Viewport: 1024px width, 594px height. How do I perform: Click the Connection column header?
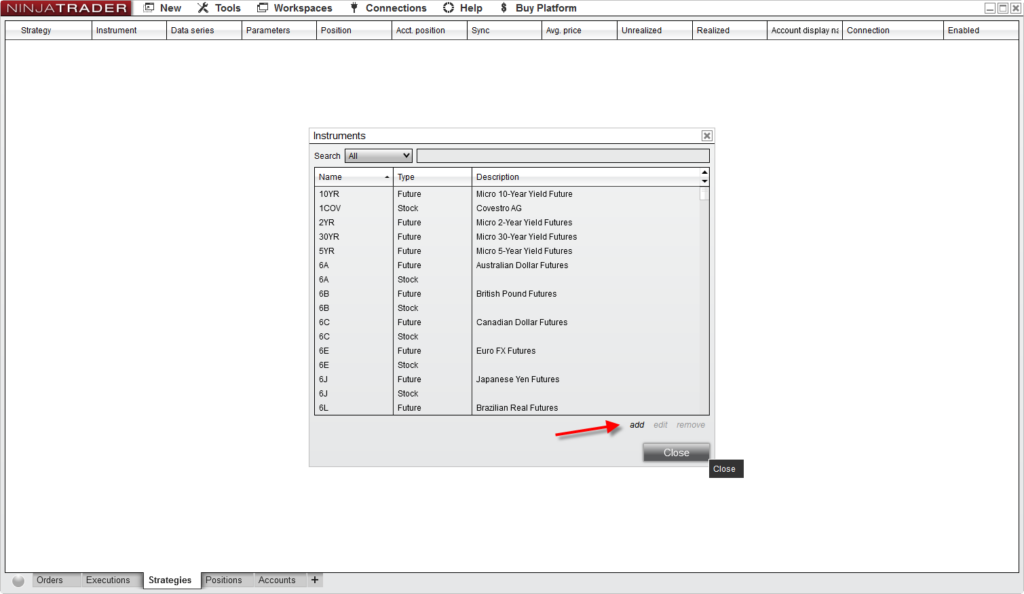[x=893, y=30]
